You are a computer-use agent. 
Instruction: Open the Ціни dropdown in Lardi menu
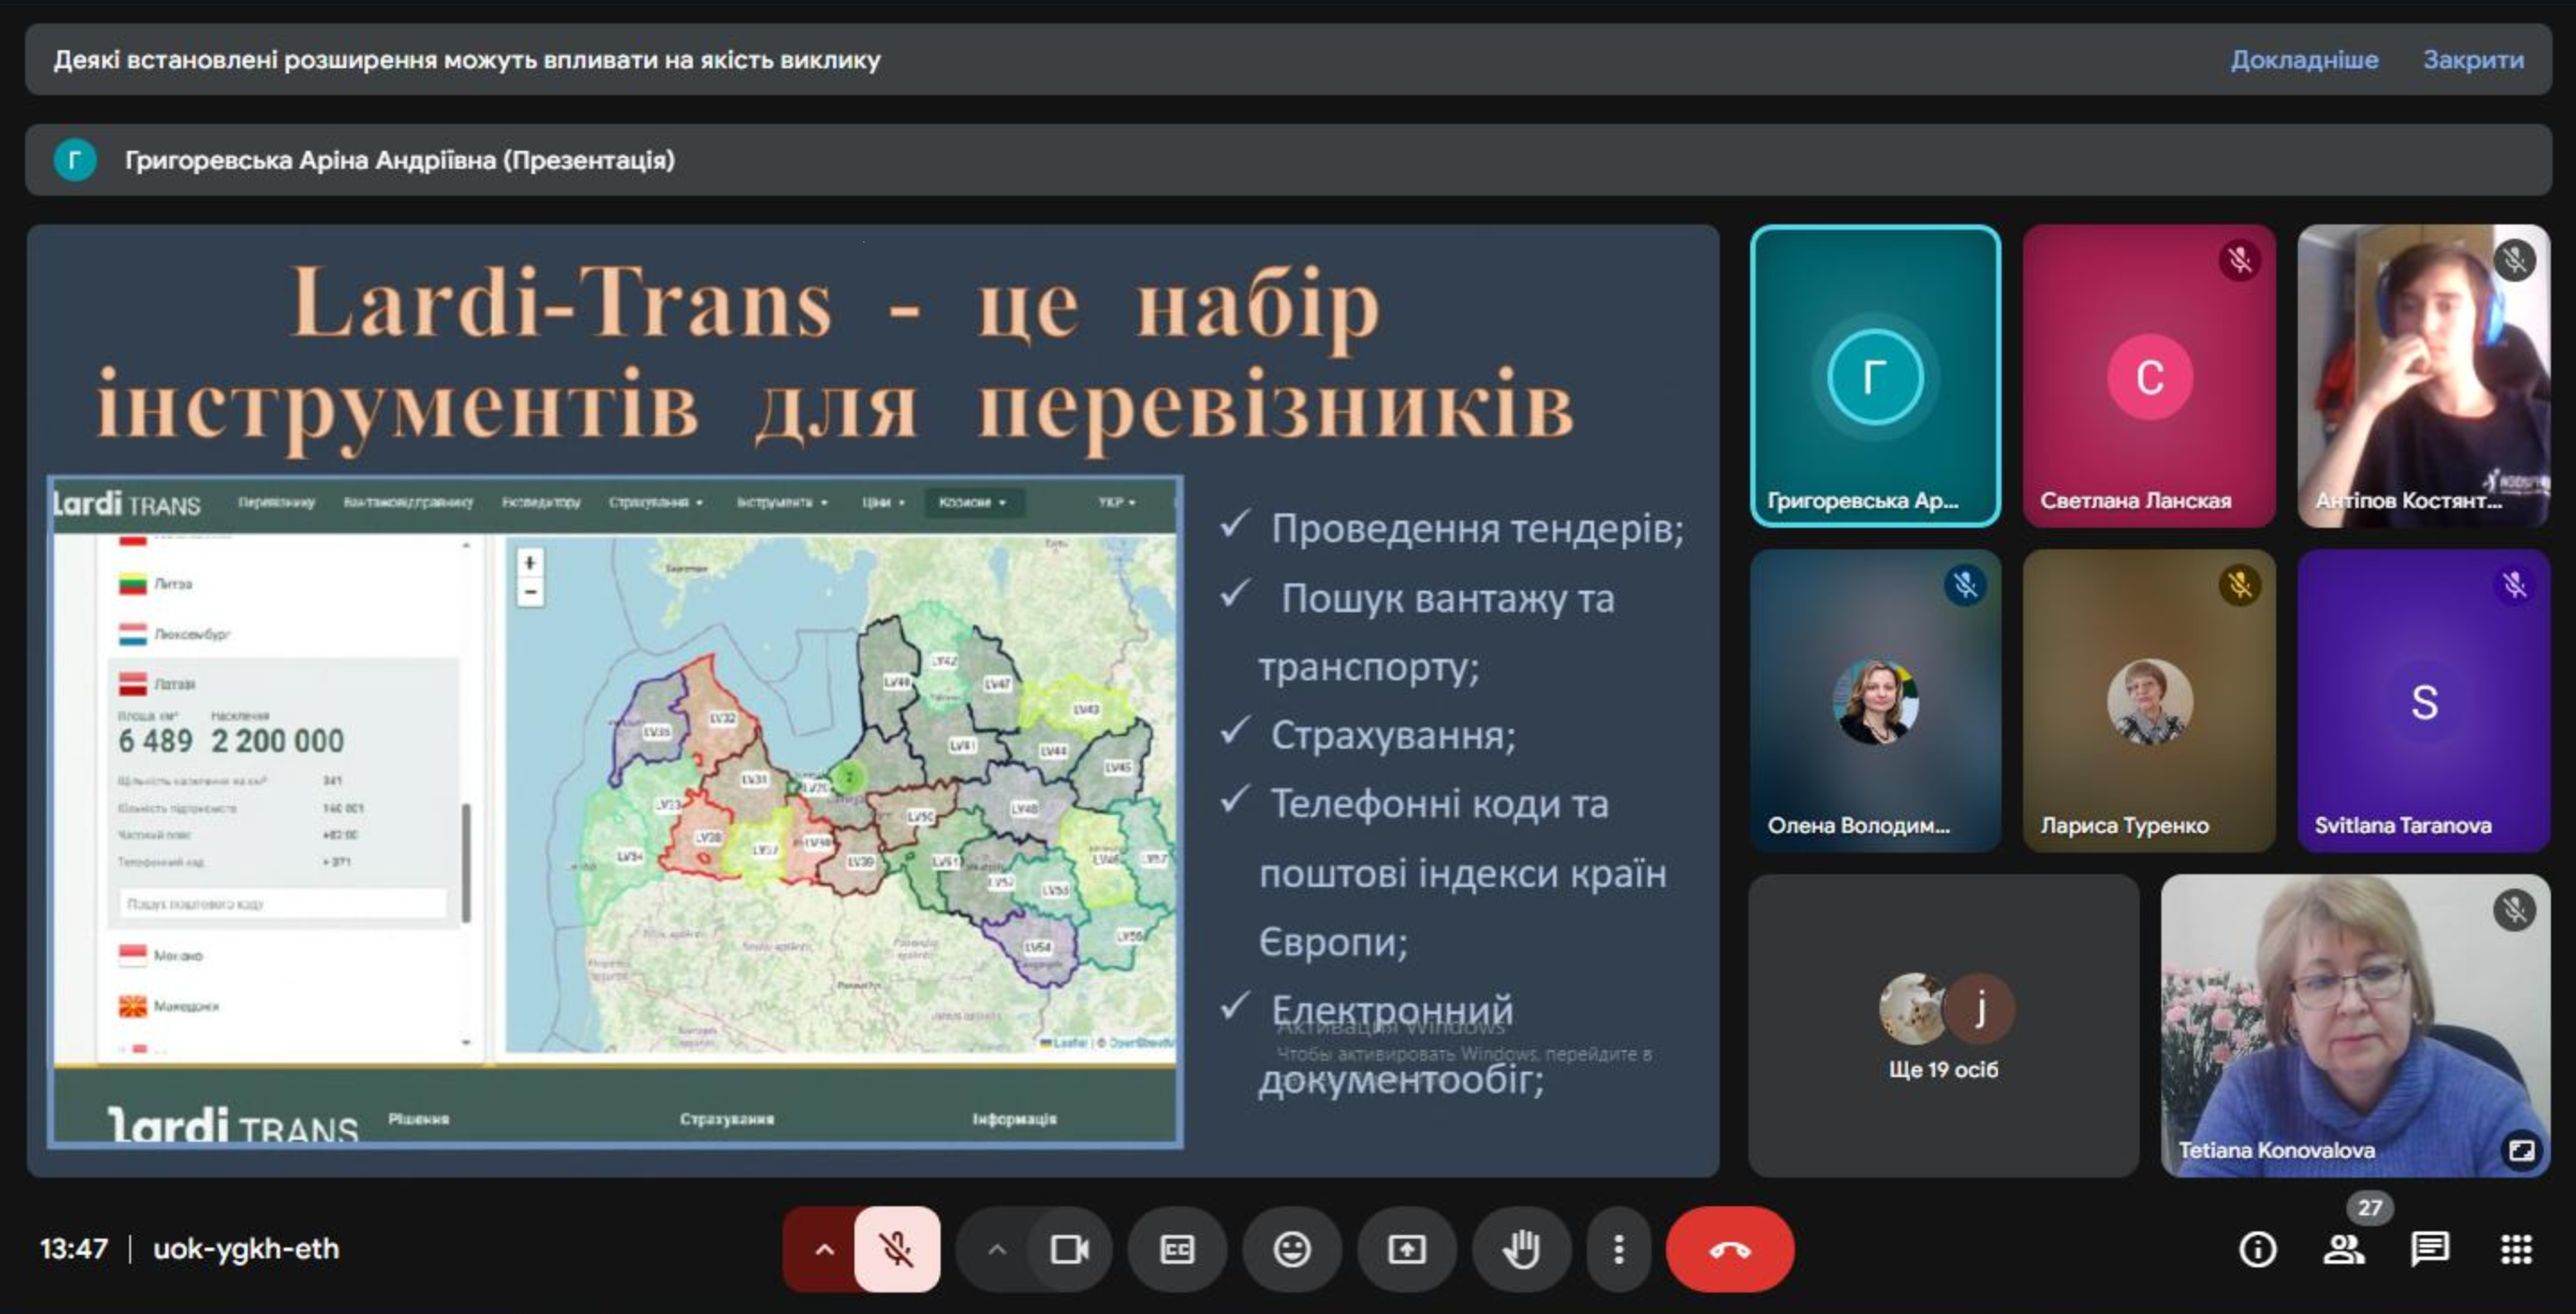point(883,502)
